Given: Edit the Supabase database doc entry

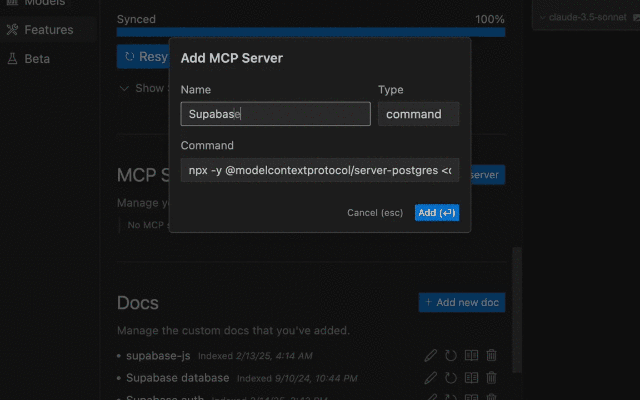Looking at the screenshot, I should (x=430, y=378).
